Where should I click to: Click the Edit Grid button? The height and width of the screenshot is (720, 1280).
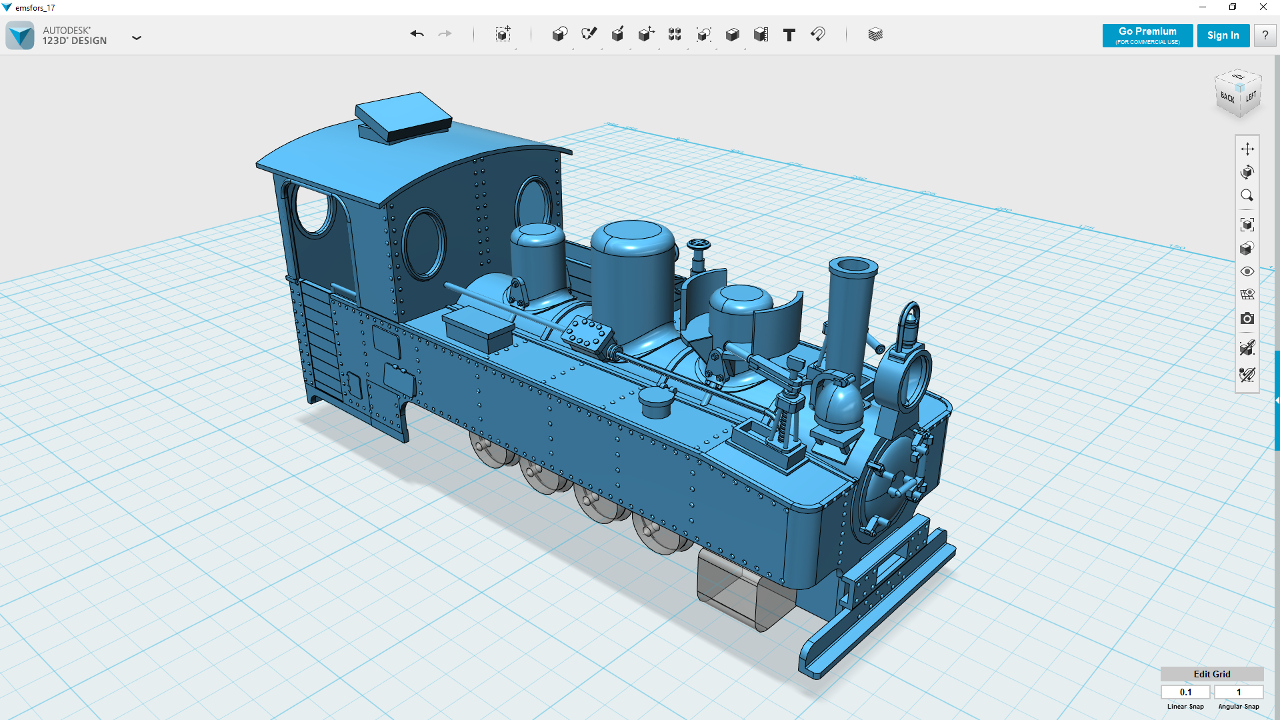[x=1212, y=674]
